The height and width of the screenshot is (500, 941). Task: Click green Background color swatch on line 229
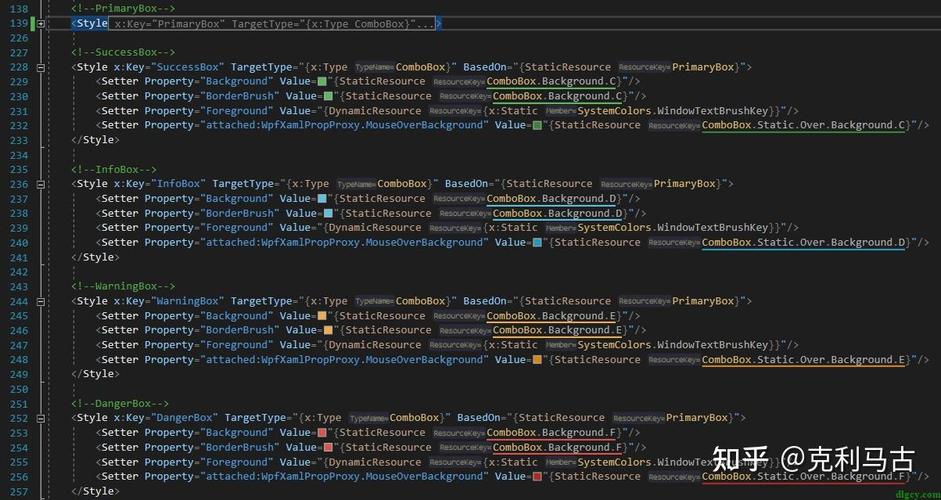point(322,82)
